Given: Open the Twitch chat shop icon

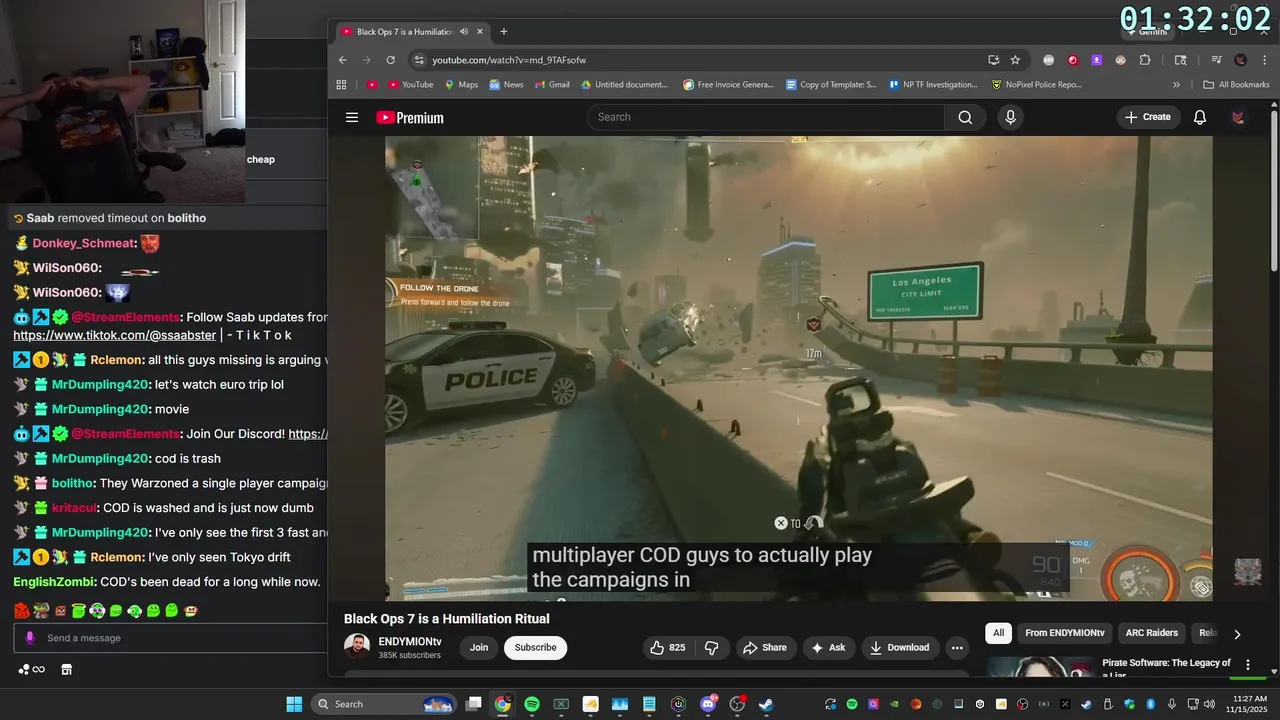Looking at the screenshot, I should point(67,669).
